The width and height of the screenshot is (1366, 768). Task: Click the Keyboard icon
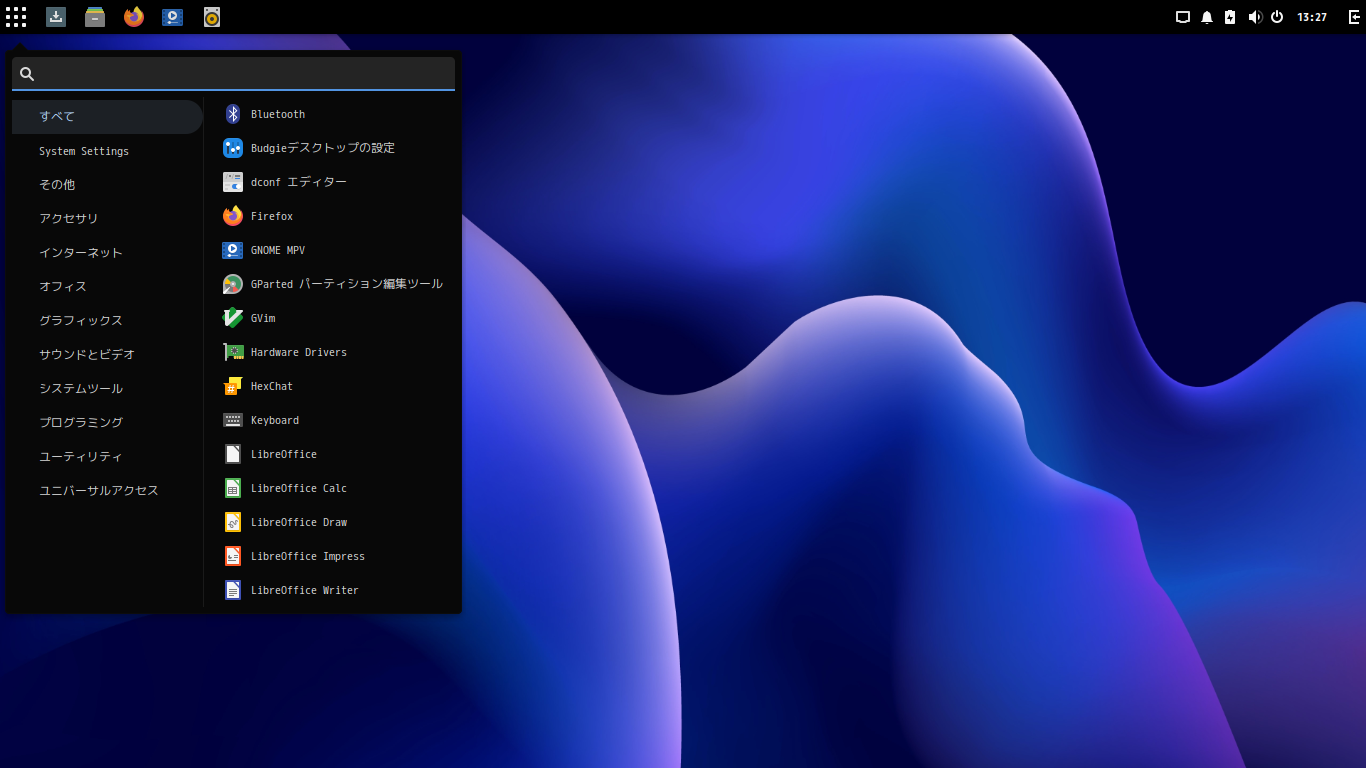click(233, 420)
